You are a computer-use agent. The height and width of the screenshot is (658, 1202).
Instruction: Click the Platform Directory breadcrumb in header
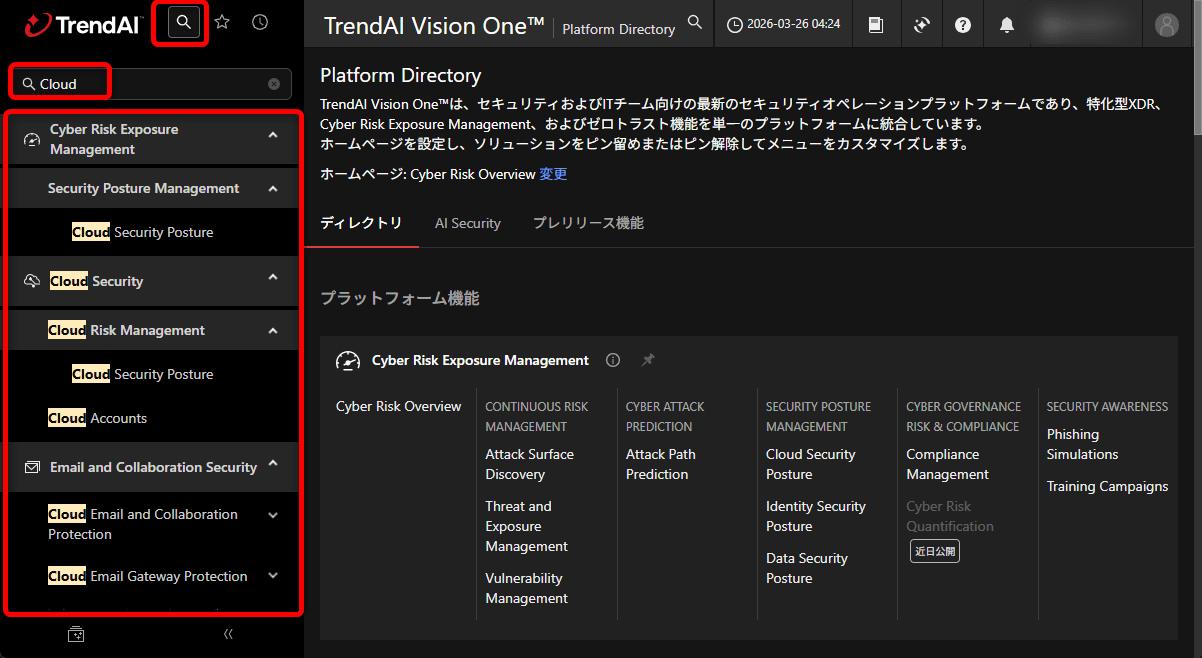point(619,29)
